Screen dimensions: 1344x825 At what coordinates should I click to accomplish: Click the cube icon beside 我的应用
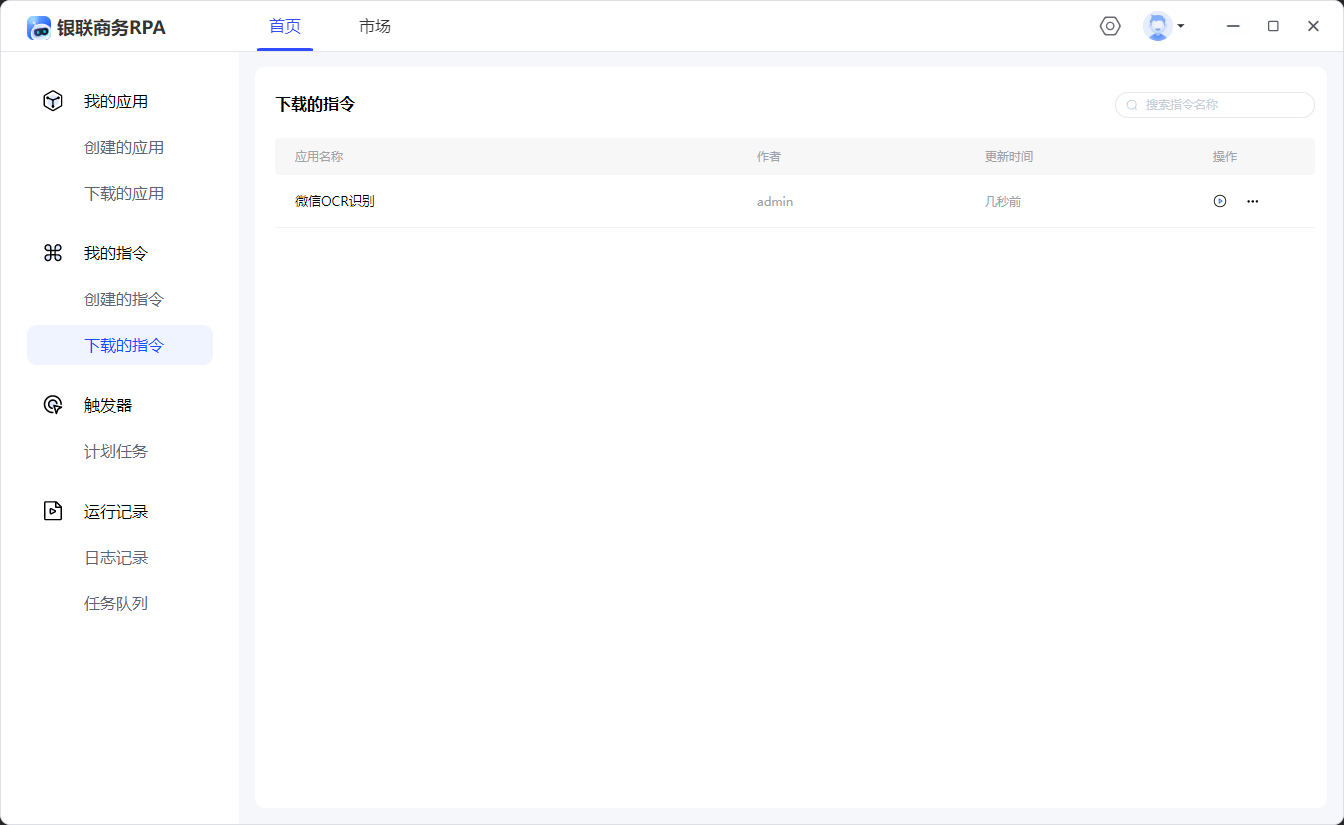53,101
